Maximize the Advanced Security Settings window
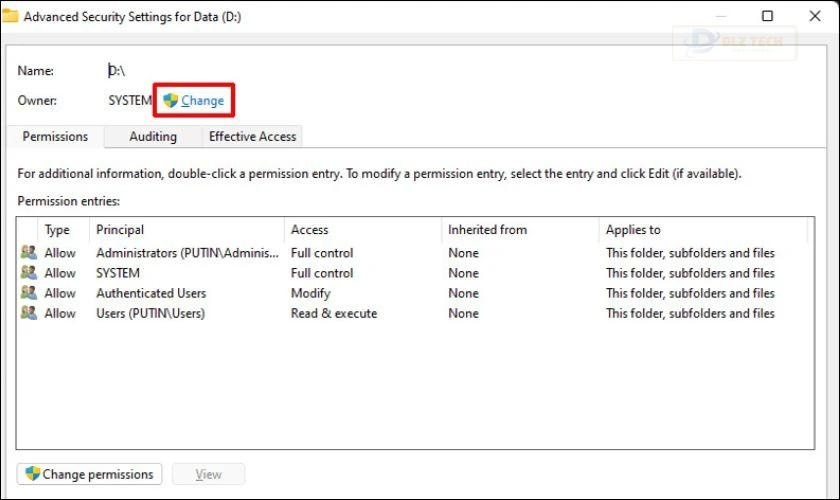840x500 pixels. tap(767, 16)
